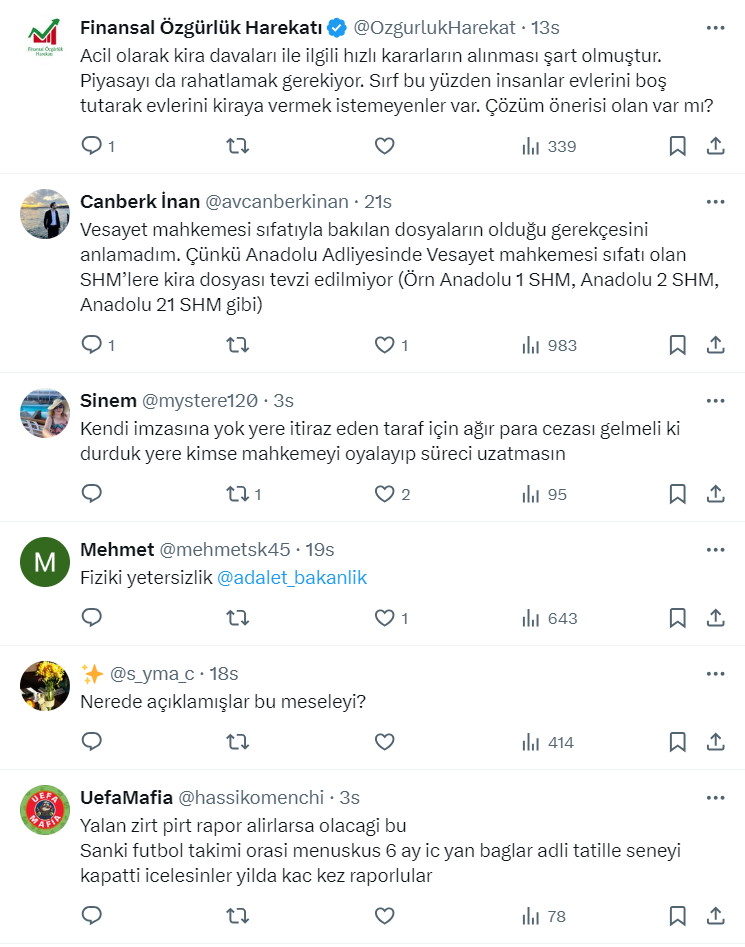Click the @adalet_bakanlik mention link
745x947 pixels.
(x=292, y=578)
